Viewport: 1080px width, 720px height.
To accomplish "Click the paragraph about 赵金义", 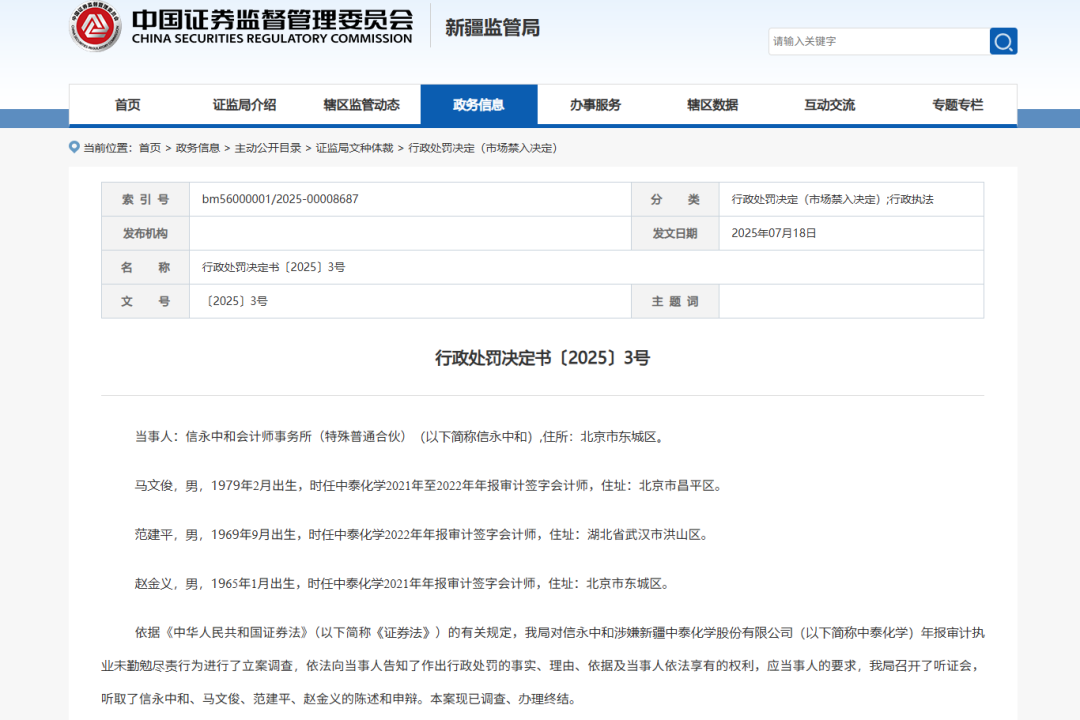I will tap(404, 584).
